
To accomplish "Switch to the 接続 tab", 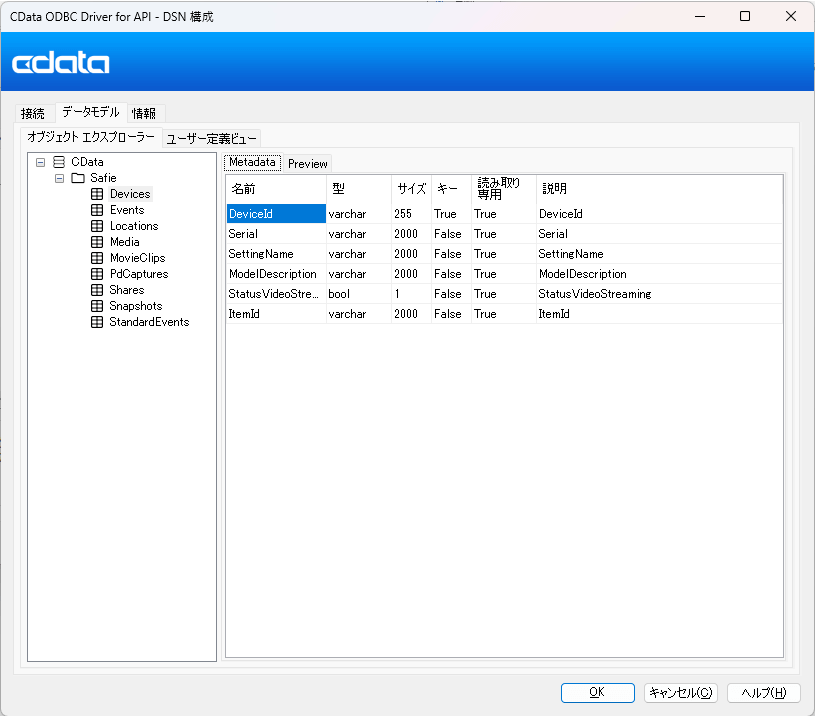I will (x=32, y=113).
